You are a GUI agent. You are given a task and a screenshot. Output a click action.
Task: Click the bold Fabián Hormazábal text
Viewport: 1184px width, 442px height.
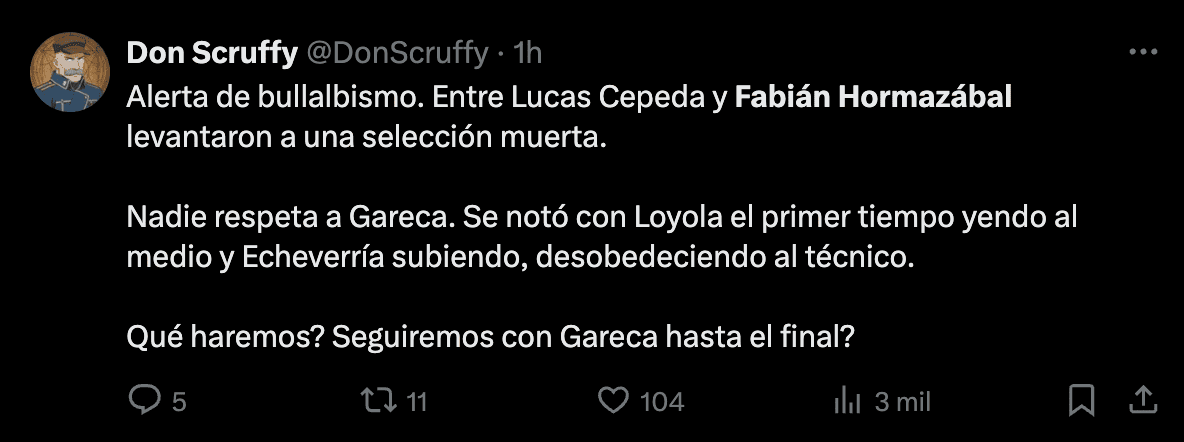(873, 98)
